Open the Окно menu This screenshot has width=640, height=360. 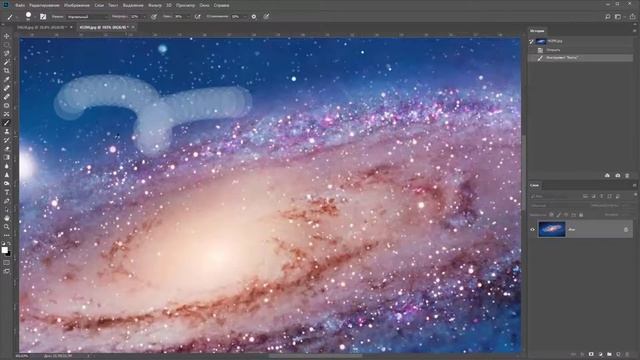204,5
